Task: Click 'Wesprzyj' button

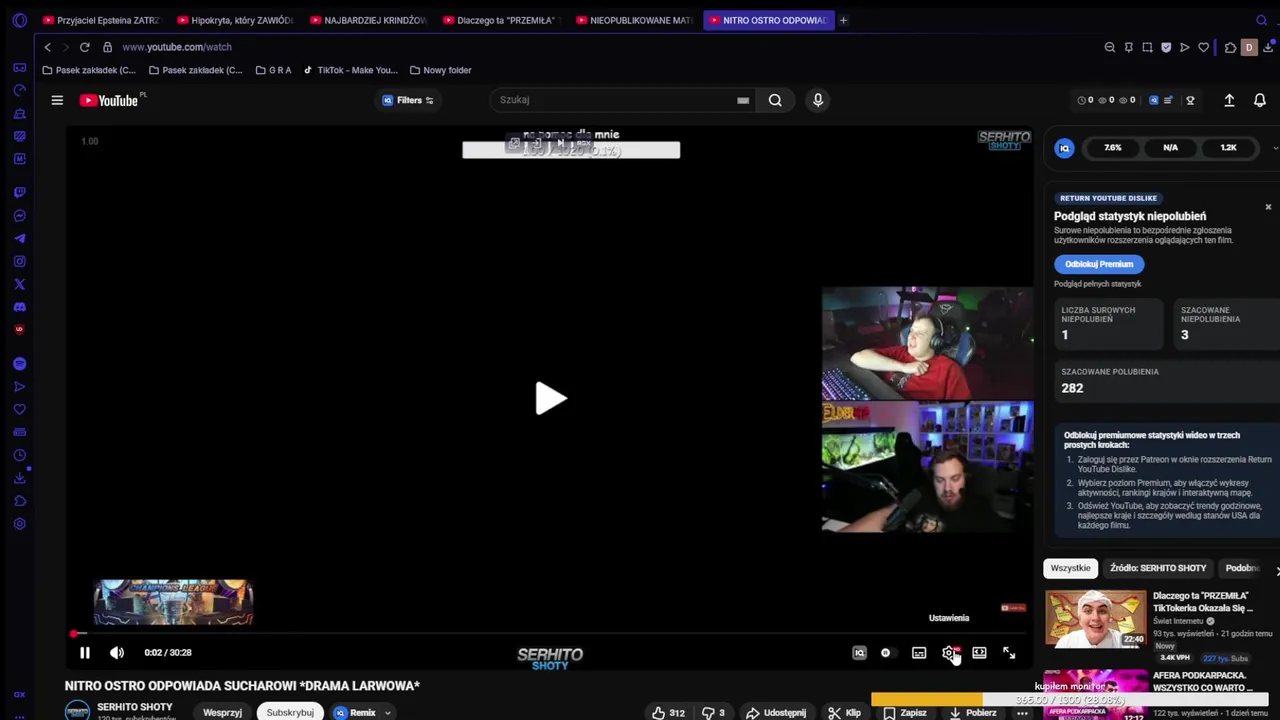Action: point(222,712)
